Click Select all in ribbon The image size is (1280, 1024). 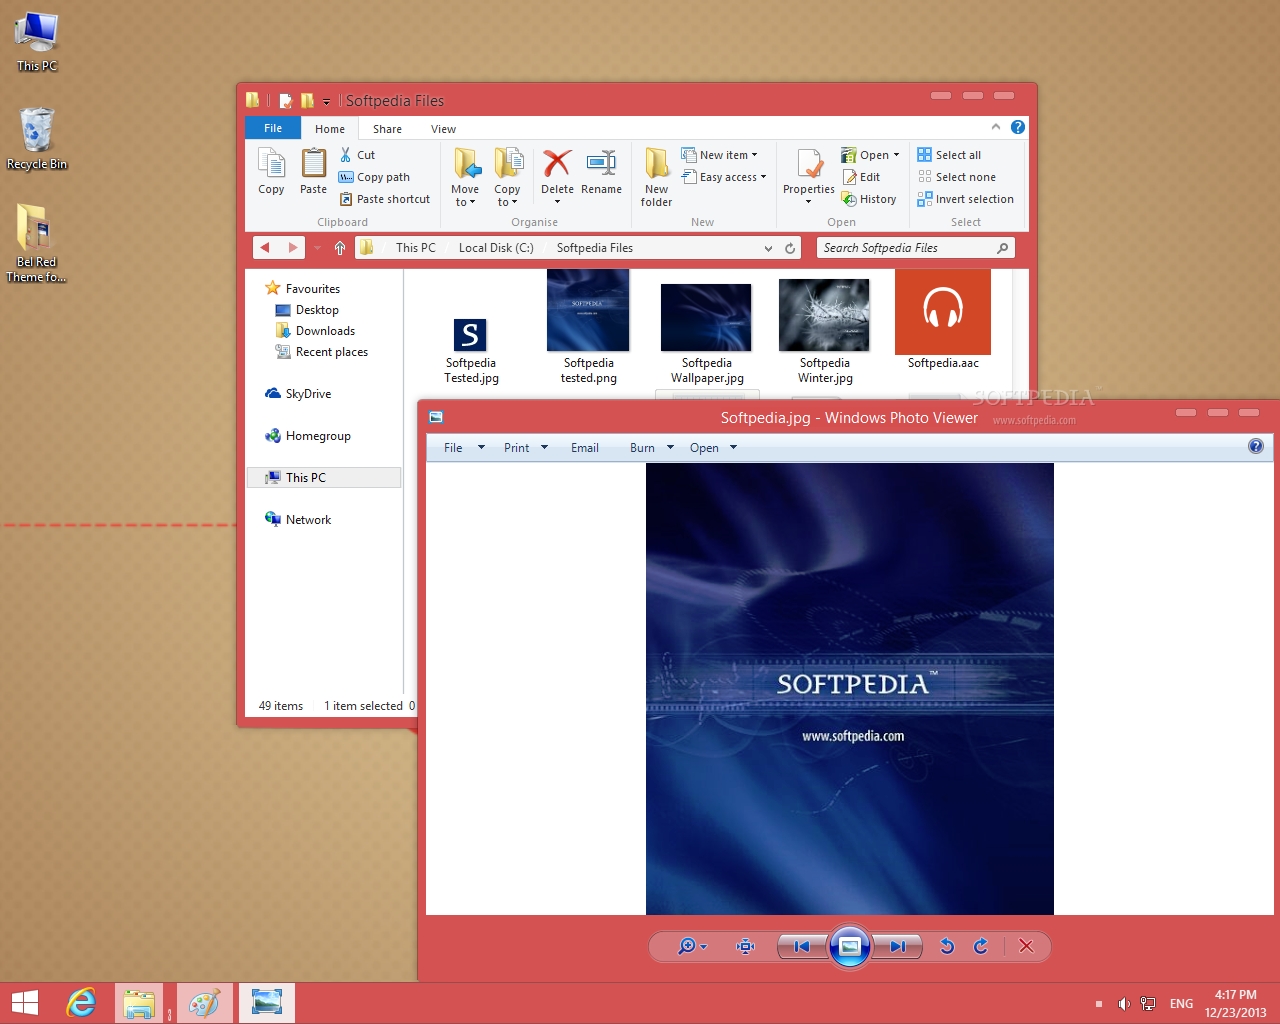coord(949,155)
